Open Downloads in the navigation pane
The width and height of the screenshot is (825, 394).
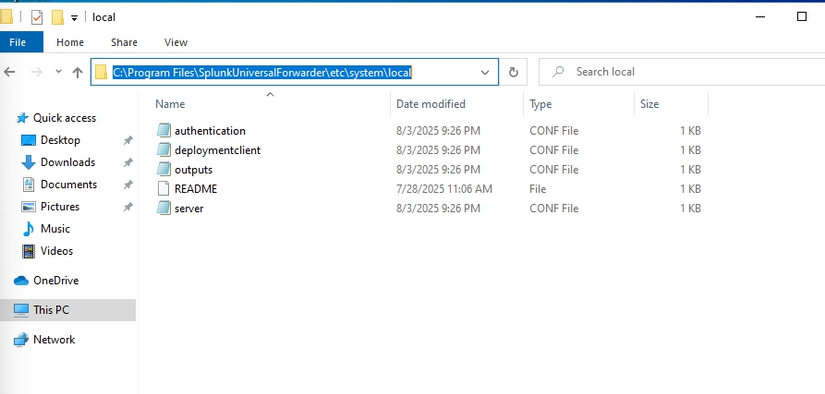(67, 162)
